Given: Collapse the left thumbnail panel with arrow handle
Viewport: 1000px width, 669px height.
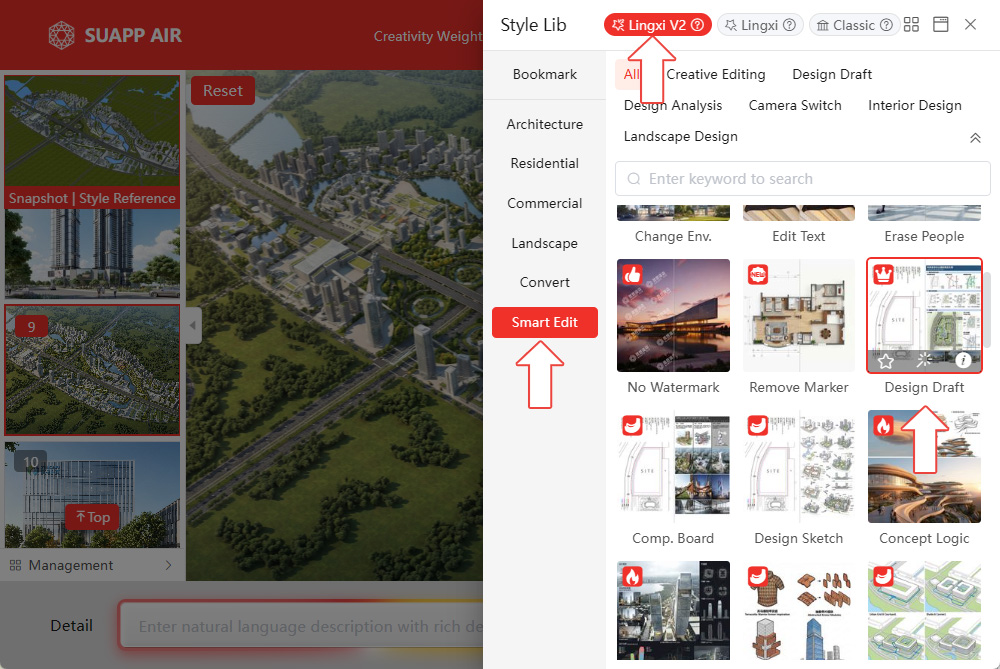Looking at the screenshot, I should point(194,325).
